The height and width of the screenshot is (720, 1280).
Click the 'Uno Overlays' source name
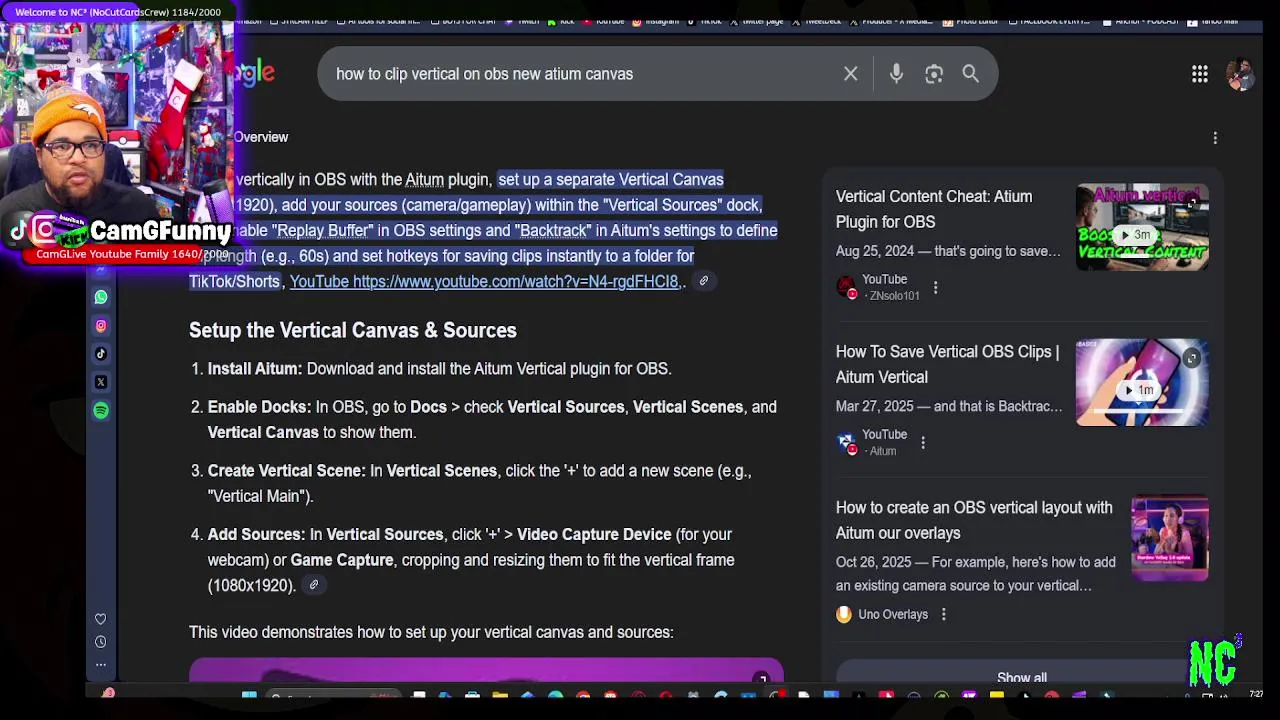click(x=892, y=614)
